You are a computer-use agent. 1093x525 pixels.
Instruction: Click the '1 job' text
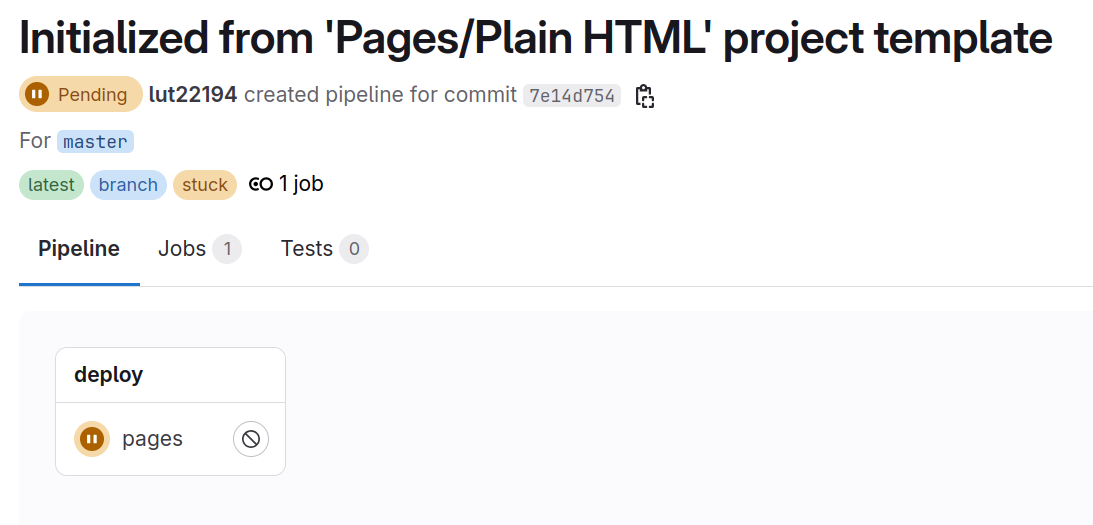coord(301,184)
